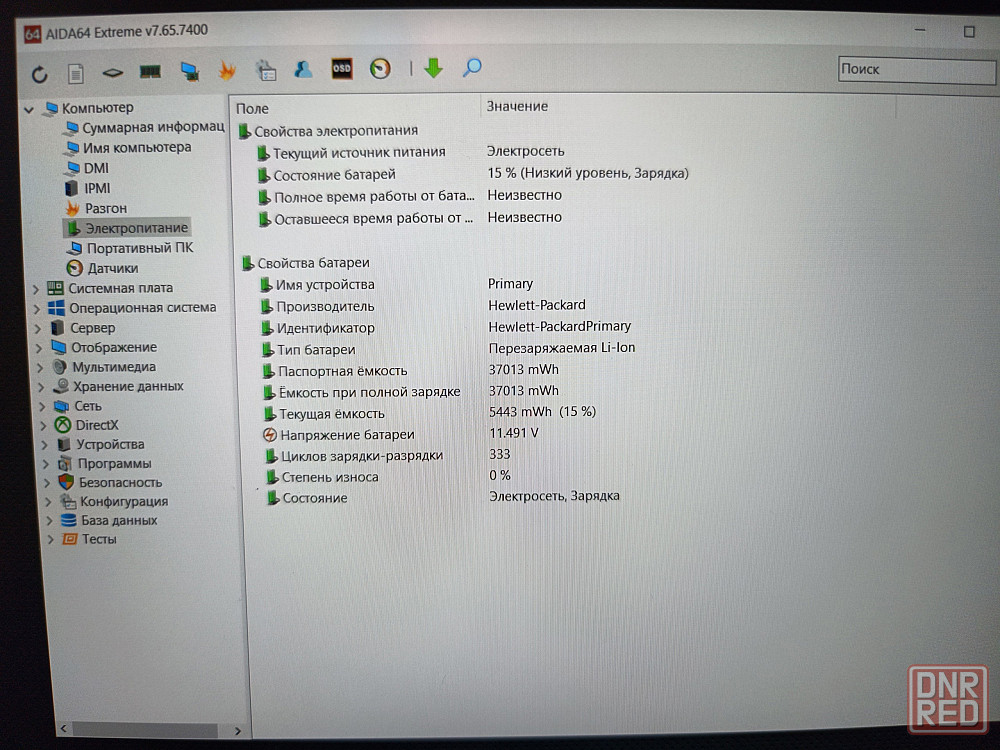Open the OSD panel icon

(x=342, y=68)
